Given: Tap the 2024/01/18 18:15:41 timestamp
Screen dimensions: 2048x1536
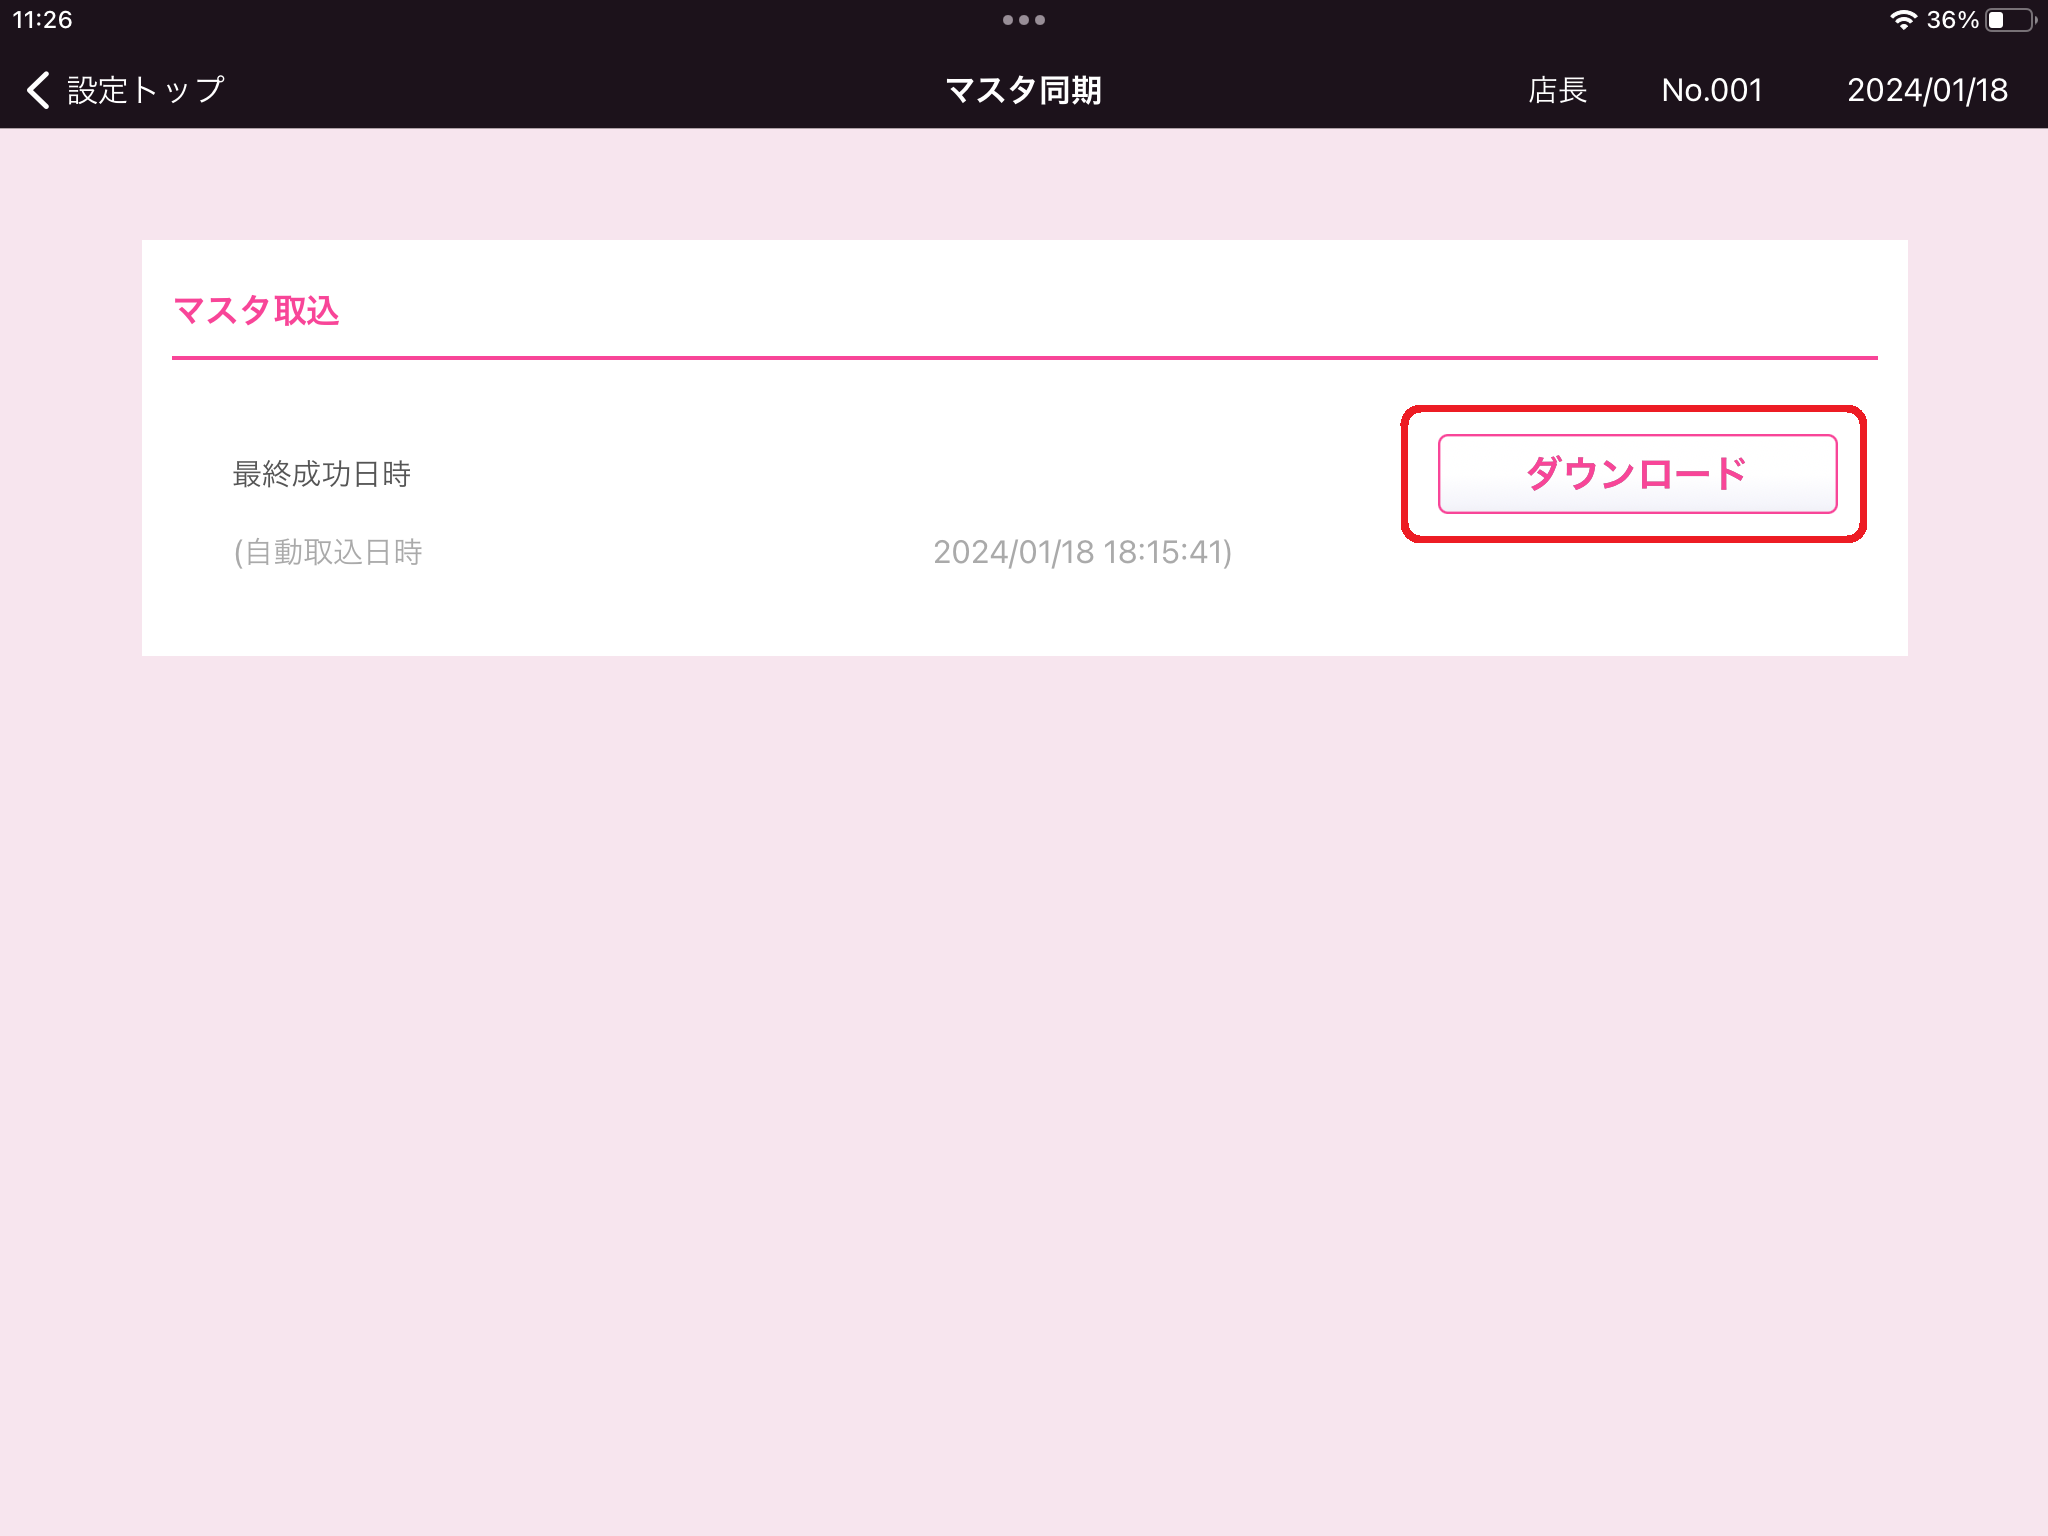Looking at the screenshot, I should click(1082, 552).
